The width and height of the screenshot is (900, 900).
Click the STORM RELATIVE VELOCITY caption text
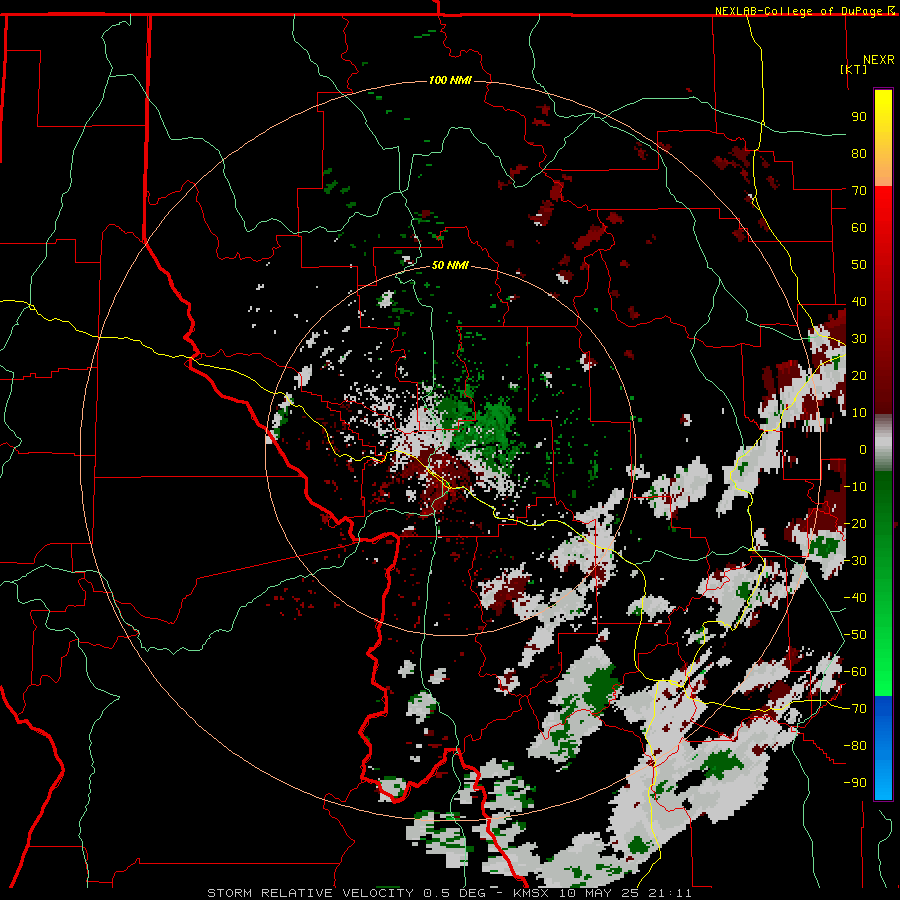tap(310, 893)
